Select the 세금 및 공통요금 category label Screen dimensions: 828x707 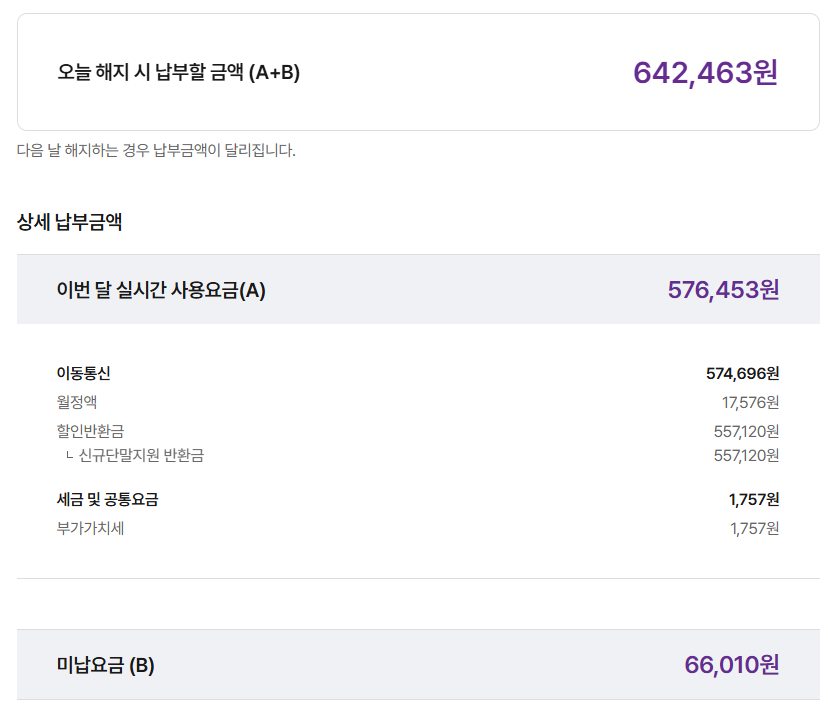click(x=107, y=499)
